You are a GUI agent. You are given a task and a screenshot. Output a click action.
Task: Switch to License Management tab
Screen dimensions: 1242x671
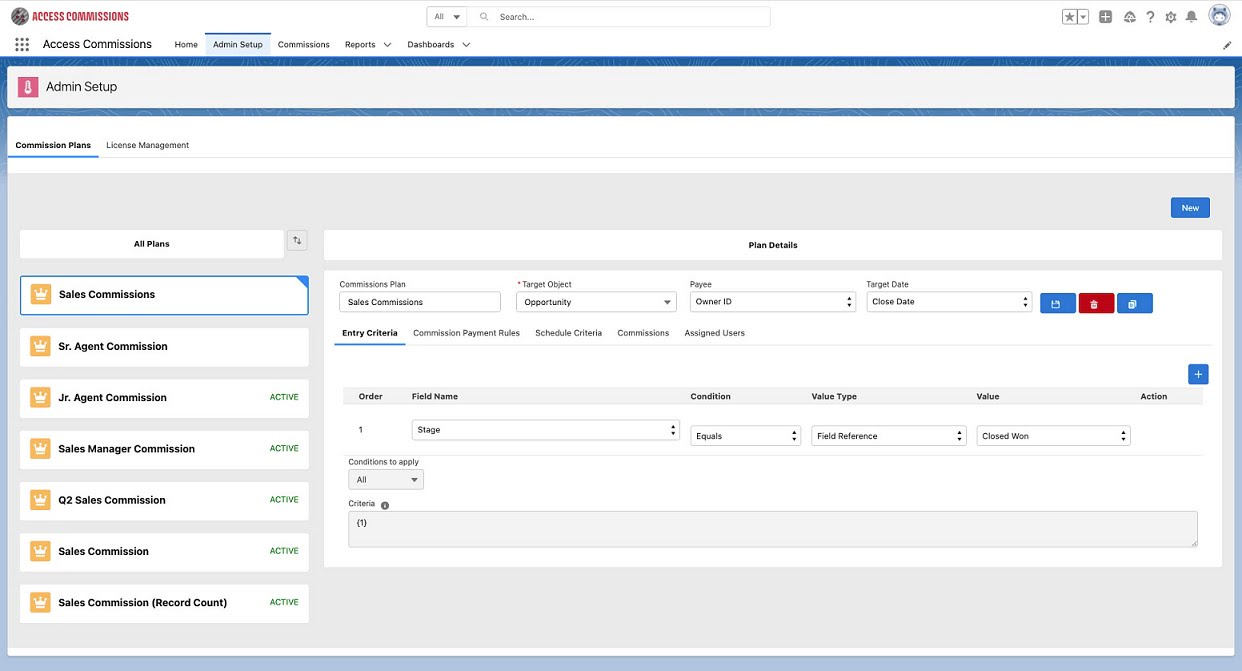click(147, 145)
